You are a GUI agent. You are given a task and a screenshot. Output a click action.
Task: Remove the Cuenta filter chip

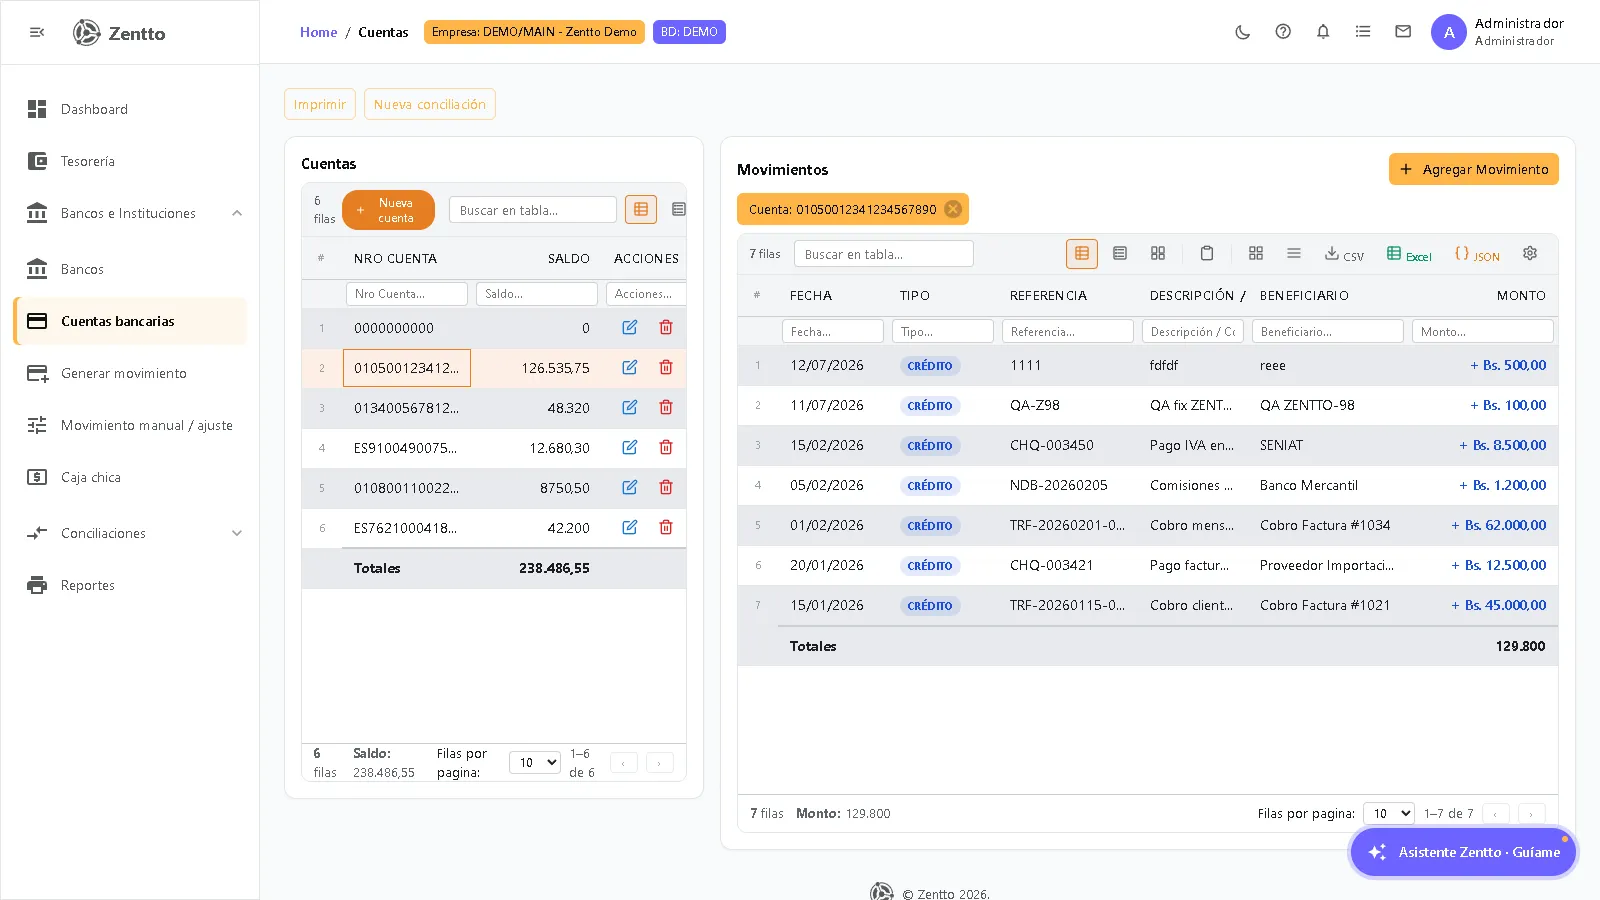pyautogui.click(x=953, y=209)
